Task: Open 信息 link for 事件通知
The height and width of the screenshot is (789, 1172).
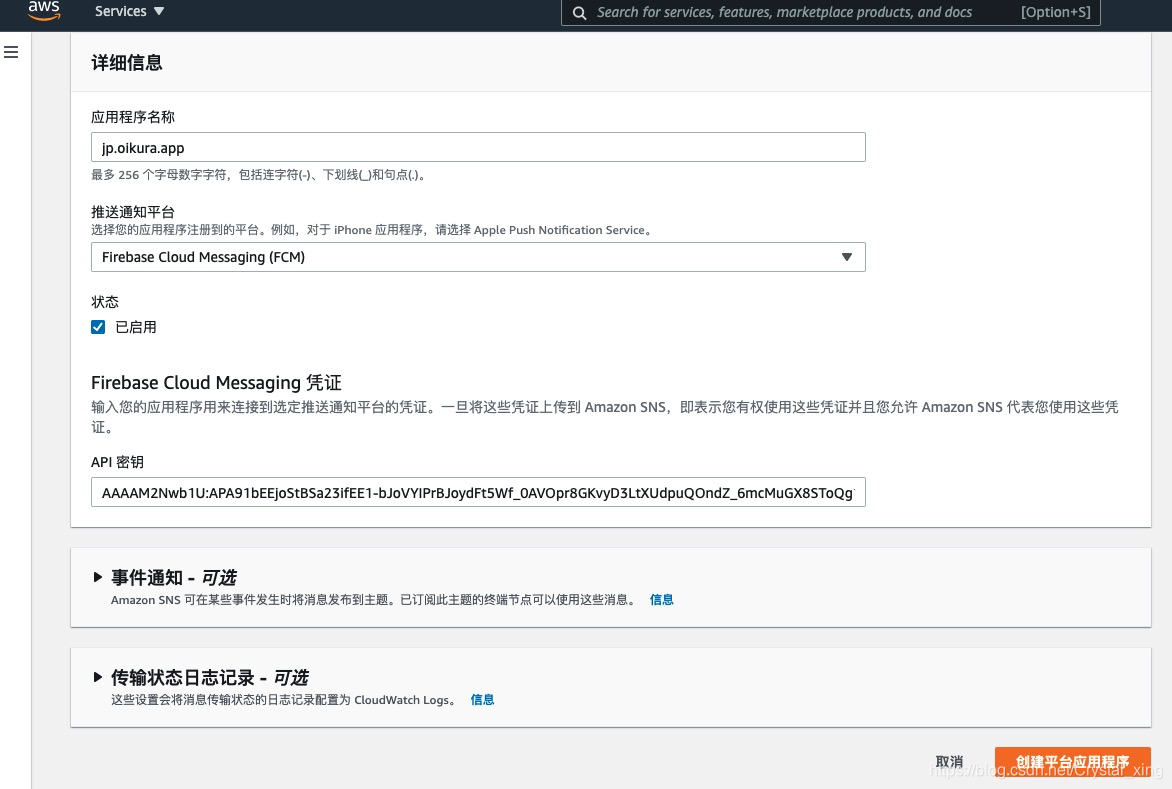Action: coord(661,599)
